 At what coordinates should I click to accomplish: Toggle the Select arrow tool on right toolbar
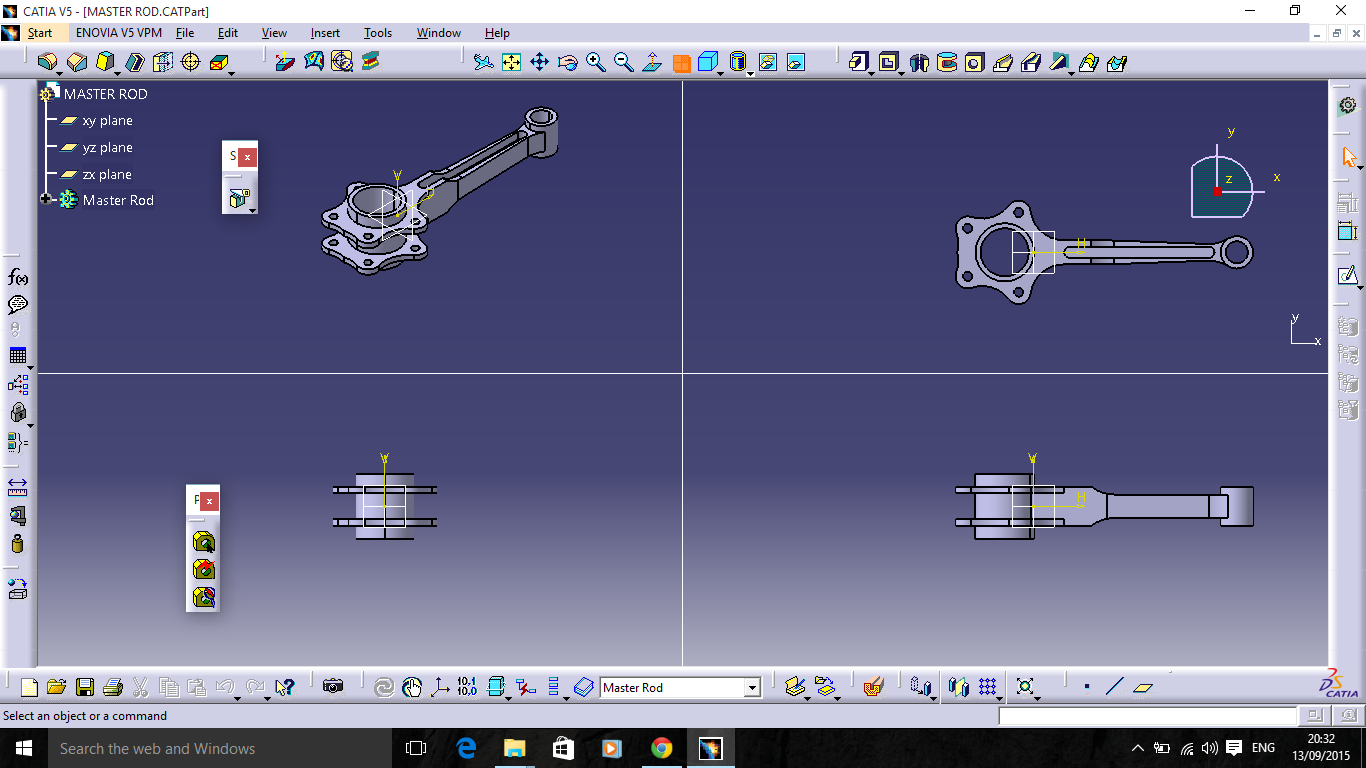pyautogui.click(x=1348, y=157)
